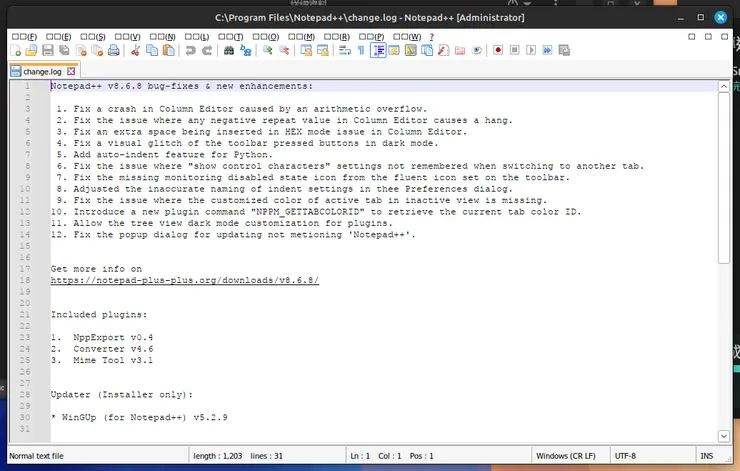Open the Replace dialog toolbar icon
This screenshot has width=740, height=471.
click(x=245, y=50)
